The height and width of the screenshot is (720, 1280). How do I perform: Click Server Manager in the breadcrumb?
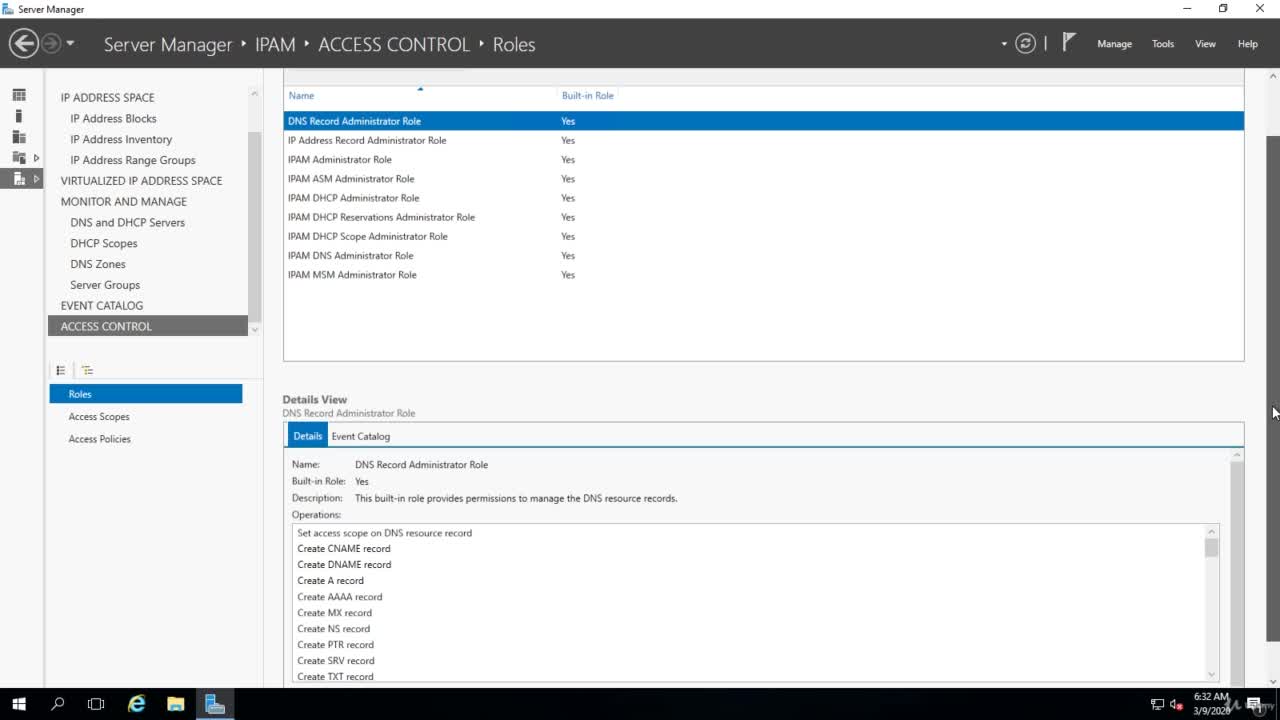coord(168,45)
